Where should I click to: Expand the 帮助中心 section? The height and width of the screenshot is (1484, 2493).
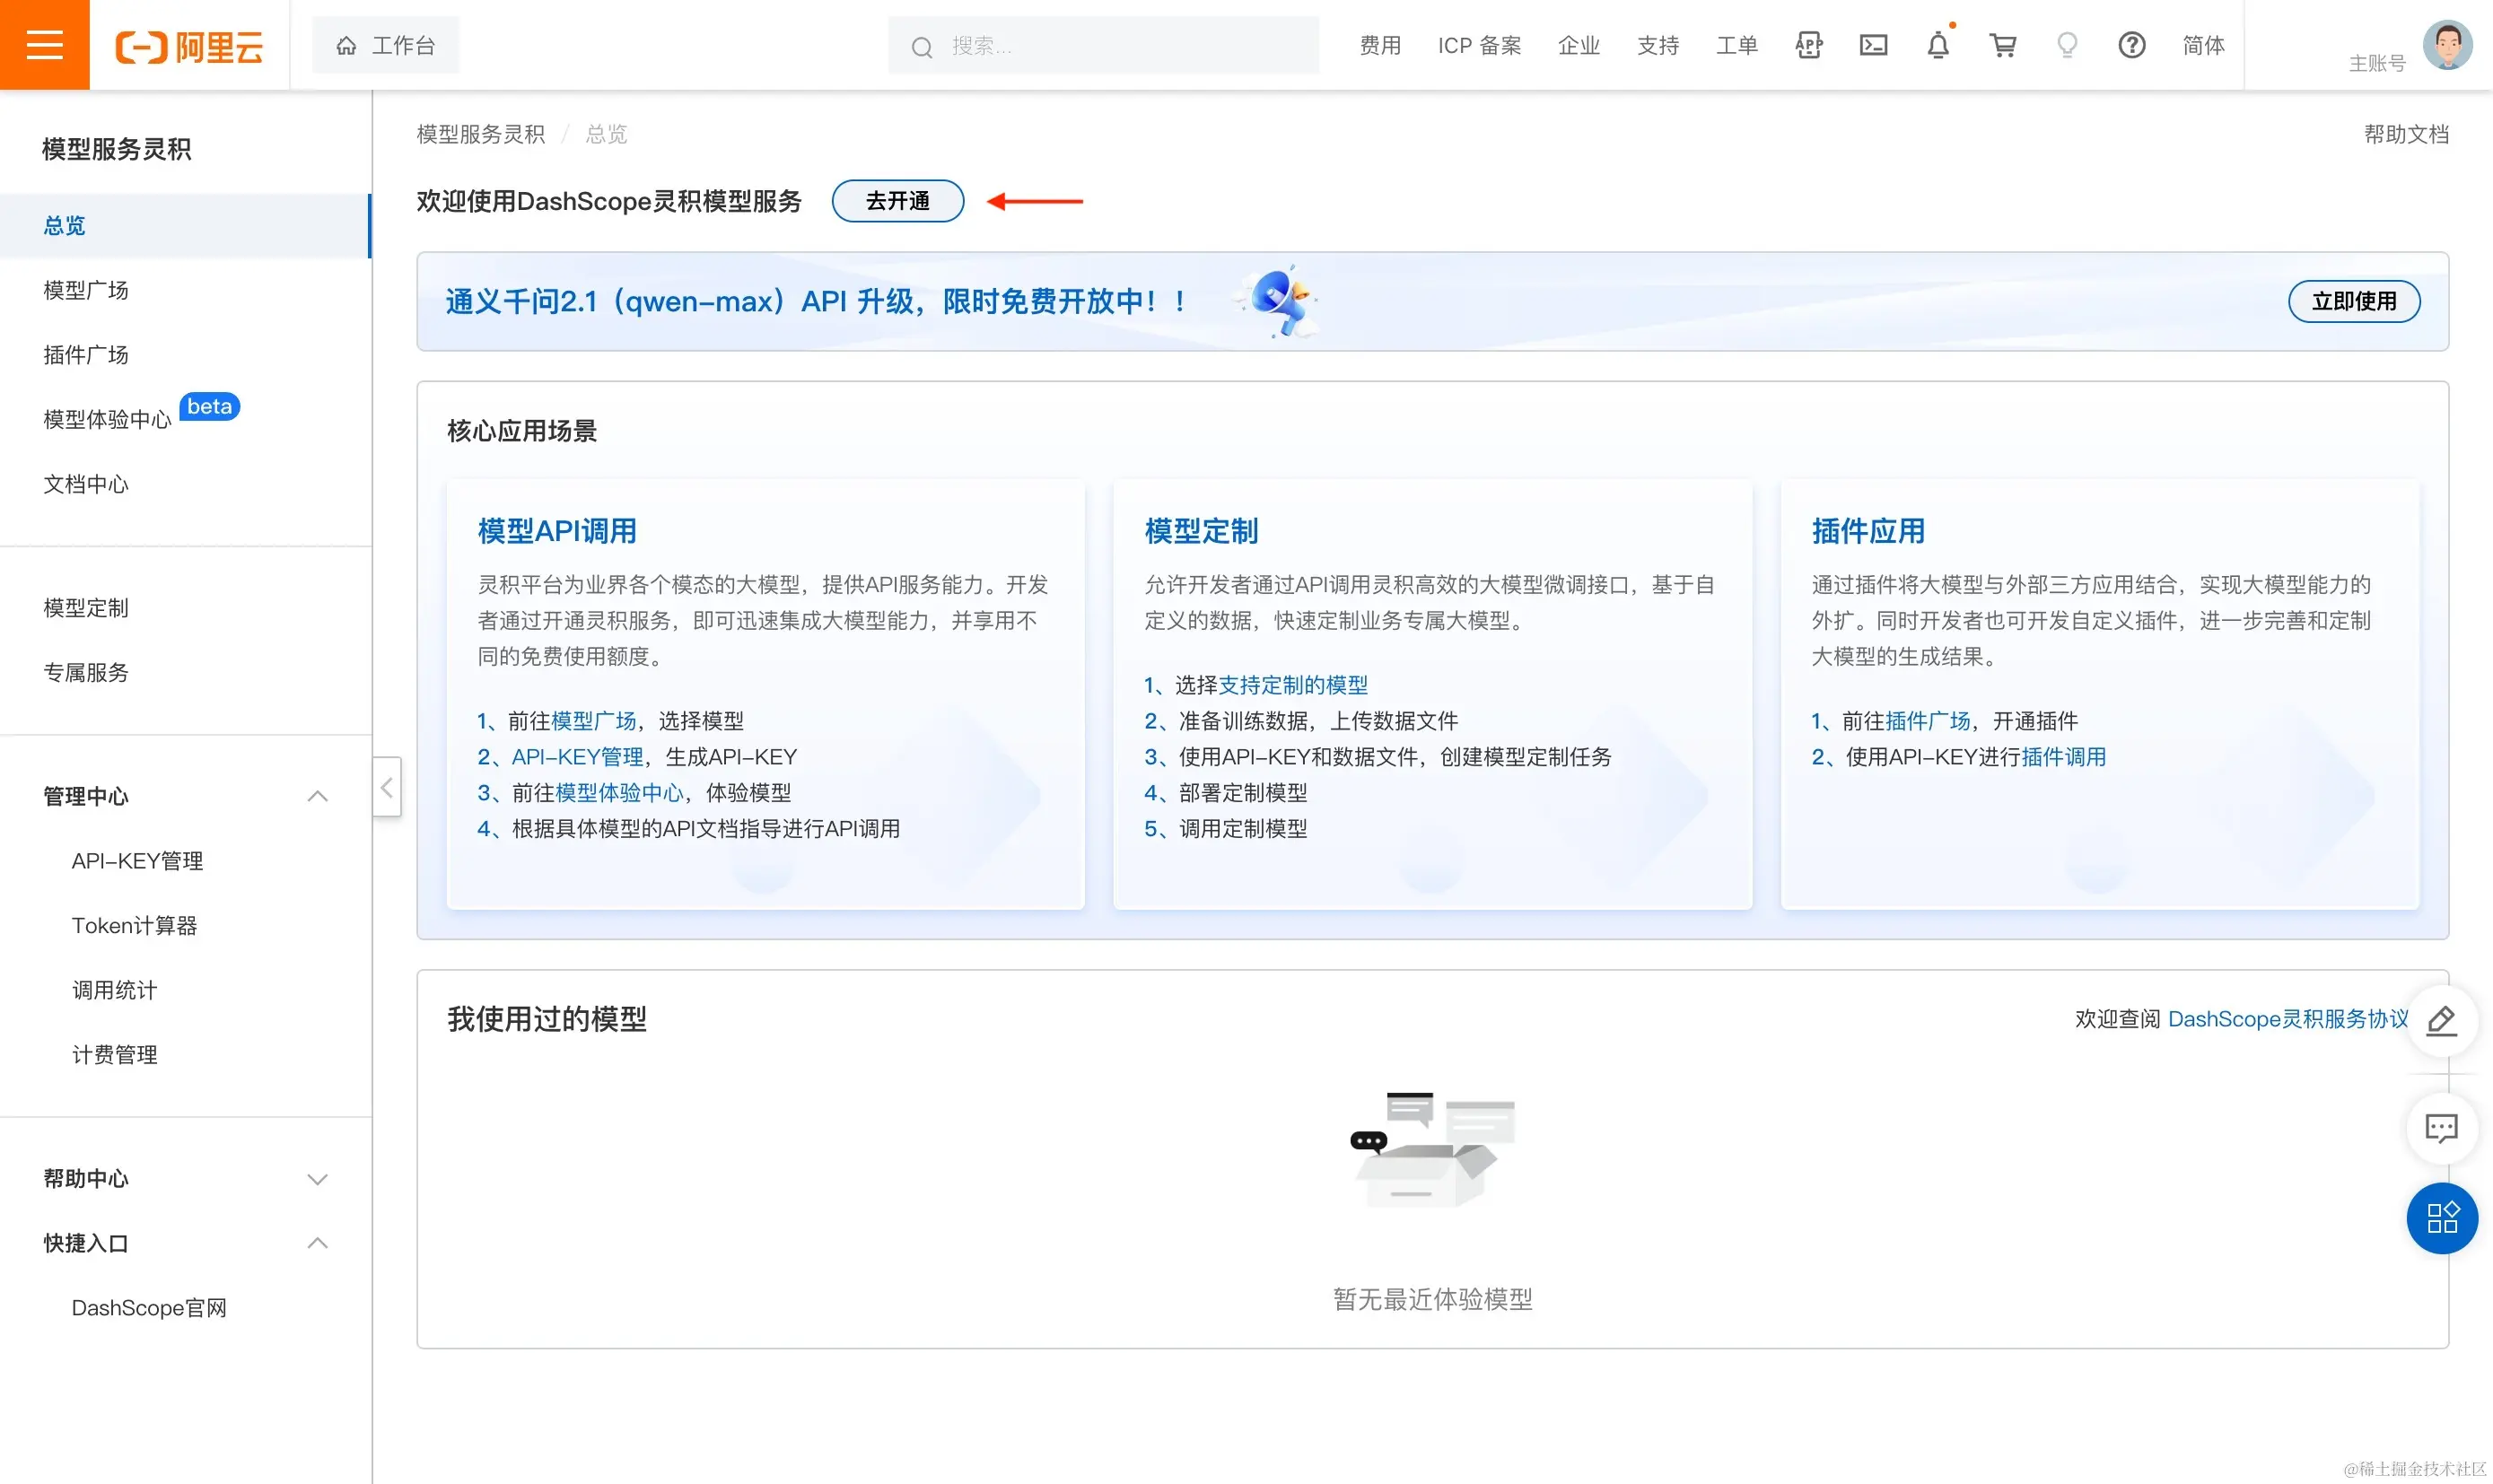click(317, 1179)
